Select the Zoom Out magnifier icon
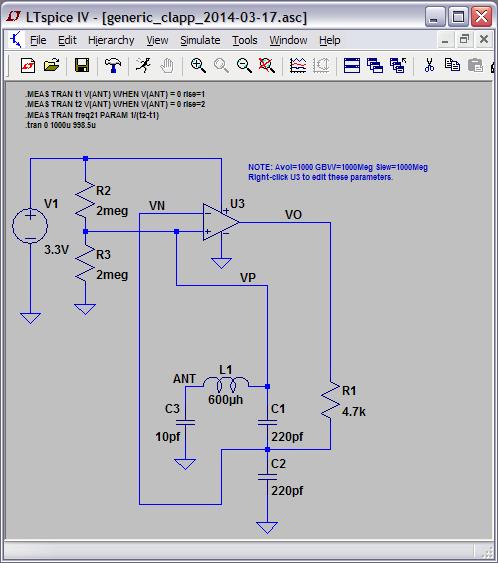Viewport: 498px width, 563px height. click(x=244, y=66)
